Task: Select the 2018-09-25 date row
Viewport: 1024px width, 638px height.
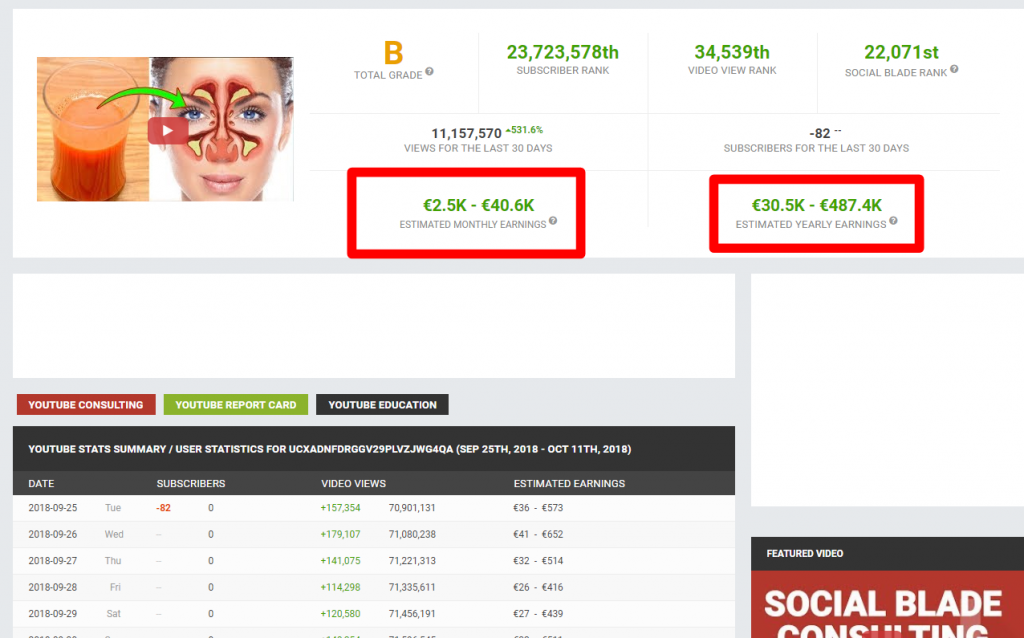Action: click(374, 507)
